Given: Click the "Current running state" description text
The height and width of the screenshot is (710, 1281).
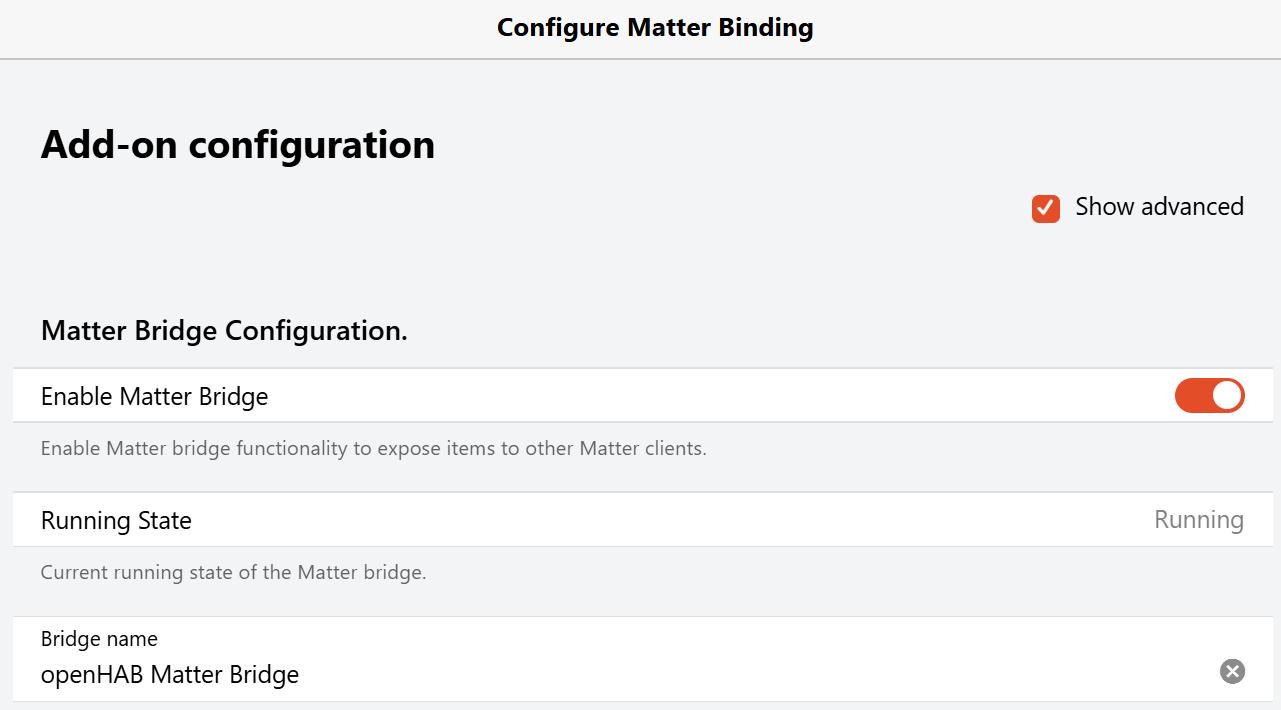Looking at the screenshot, I should click(x=234, y=573).
